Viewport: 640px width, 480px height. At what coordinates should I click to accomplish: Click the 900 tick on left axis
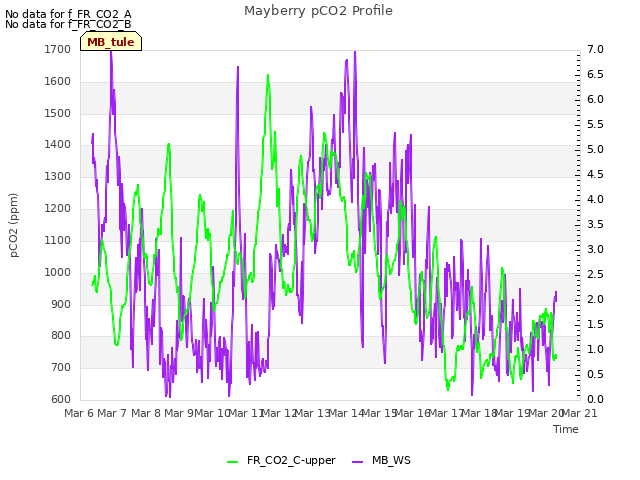[x=61, y=304]
